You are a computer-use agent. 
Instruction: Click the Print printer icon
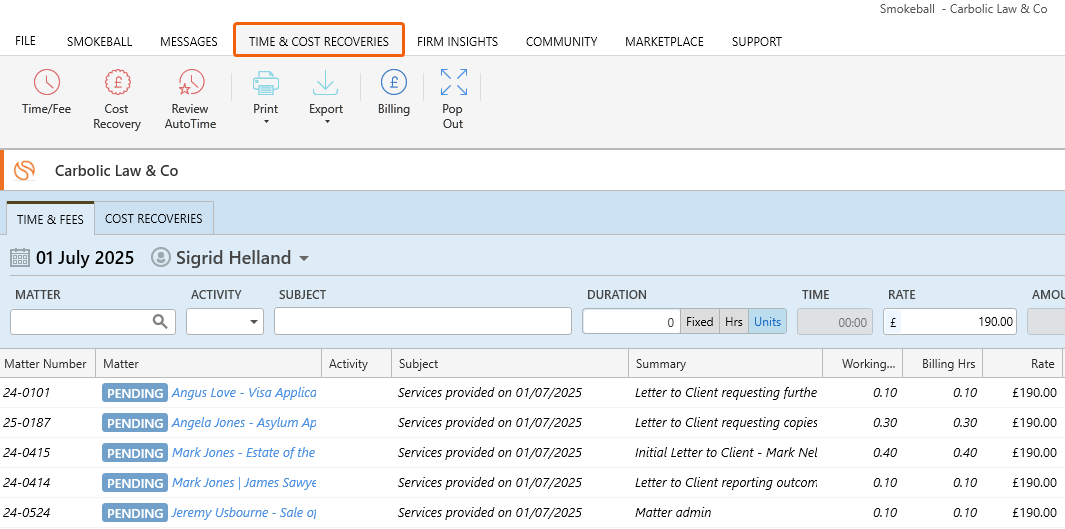click(x=266, y=82)
